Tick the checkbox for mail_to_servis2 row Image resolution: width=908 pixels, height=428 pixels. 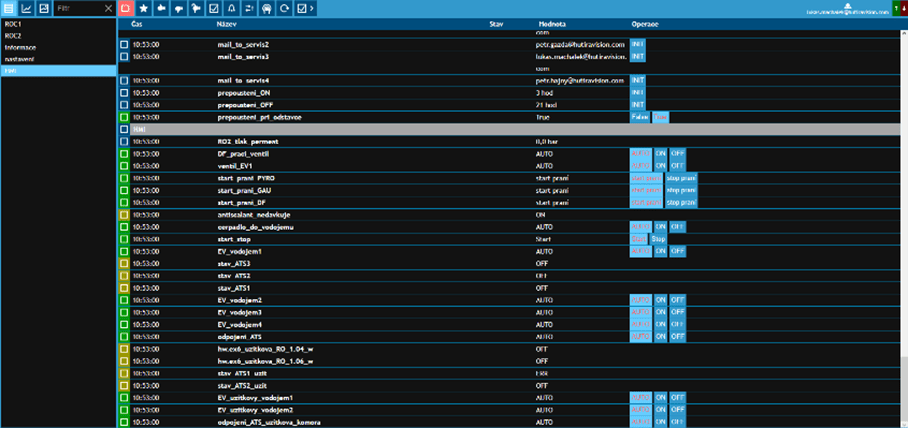124,45
